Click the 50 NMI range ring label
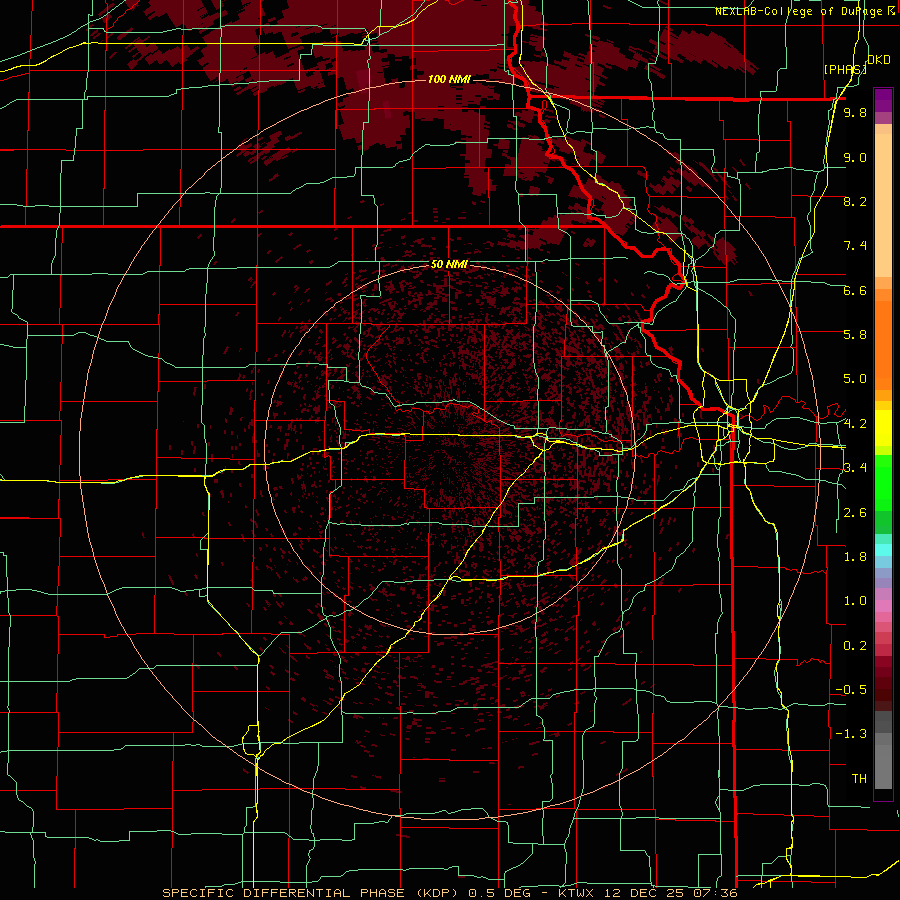 pyautogui.click(x=449, y=265)
